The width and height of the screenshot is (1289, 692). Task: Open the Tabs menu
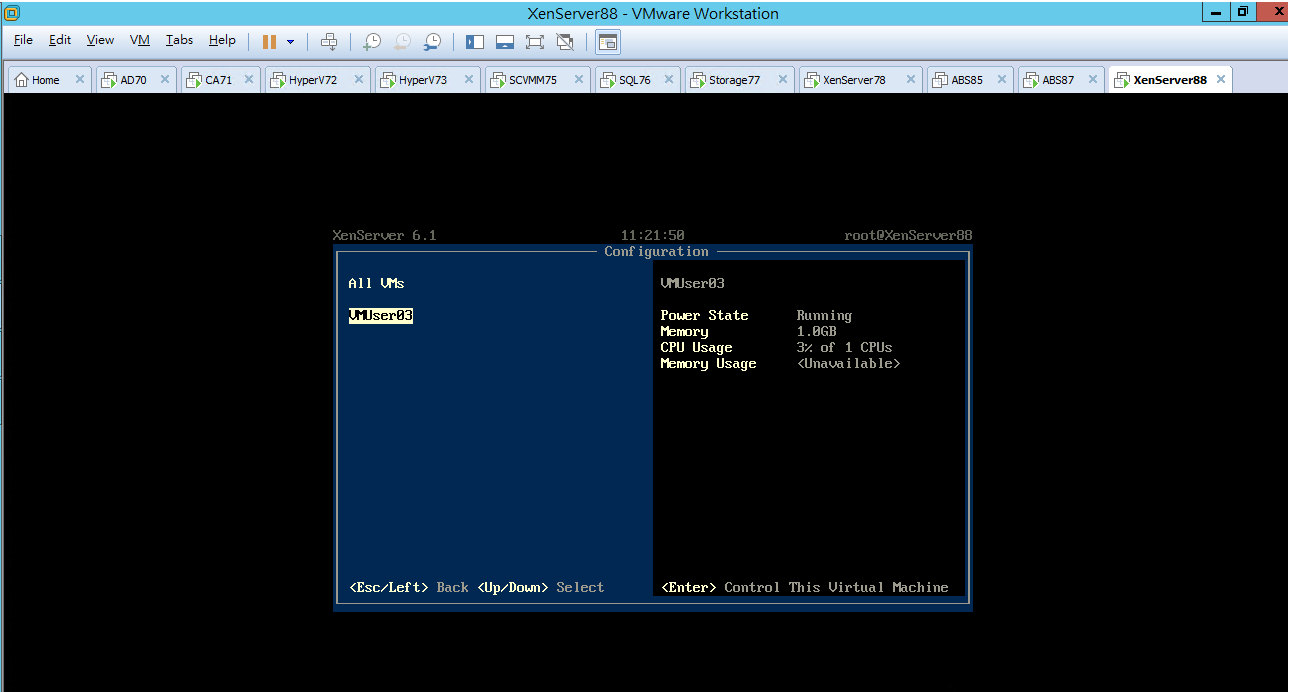(x=180, y=40)
